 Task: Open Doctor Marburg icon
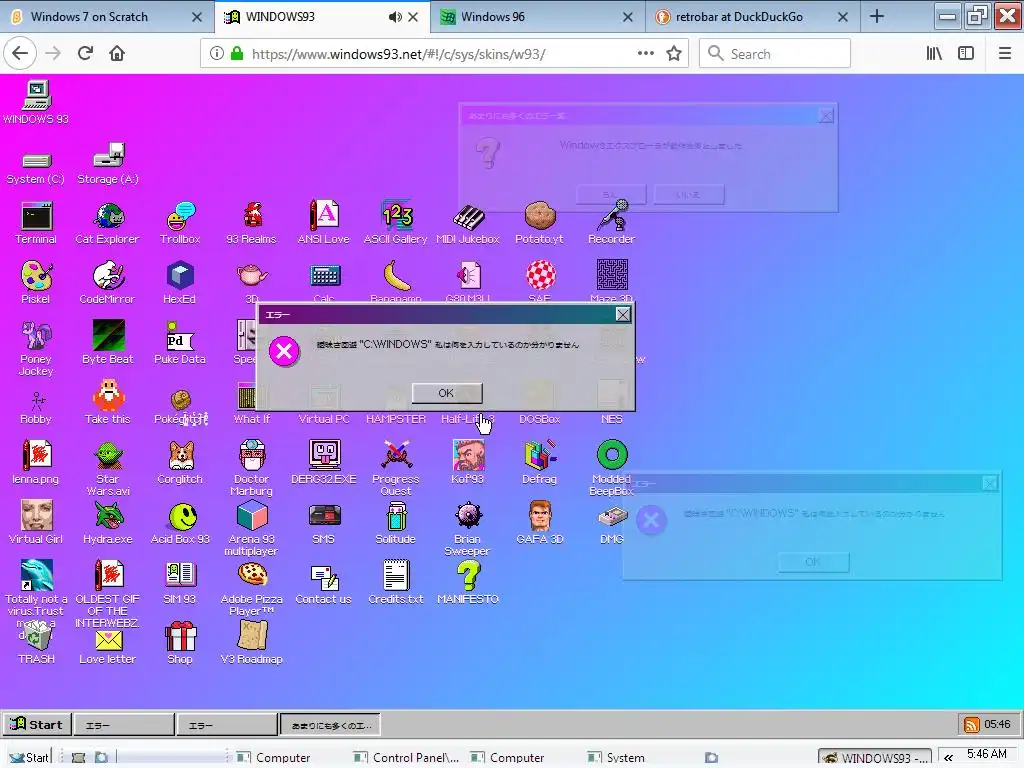pyautogui.click(x=252, y=468)
